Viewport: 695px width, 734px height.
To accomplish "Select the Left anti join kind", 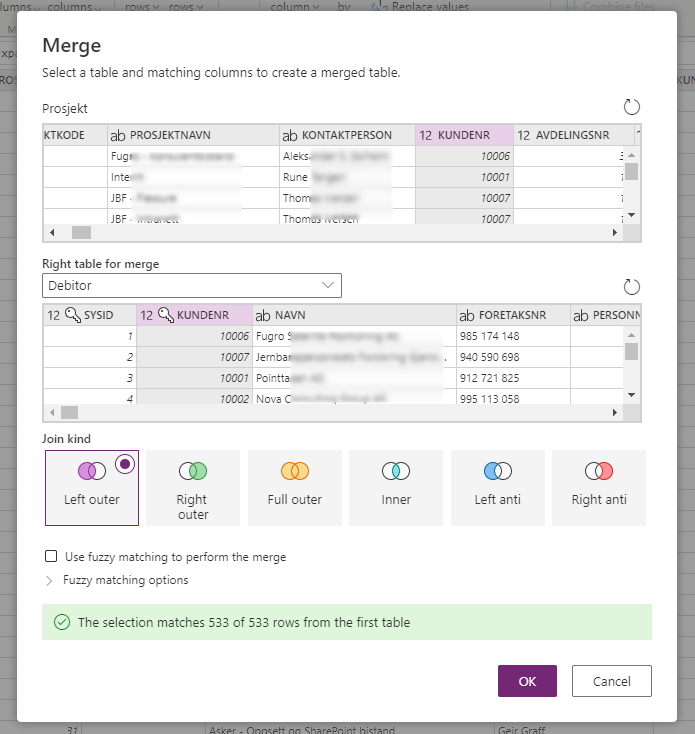I will point(497,488).
